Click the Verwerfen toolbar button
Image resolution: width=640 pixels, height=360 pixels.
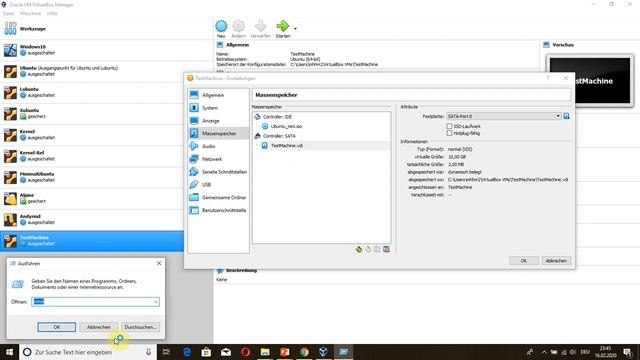click(260, 29)
